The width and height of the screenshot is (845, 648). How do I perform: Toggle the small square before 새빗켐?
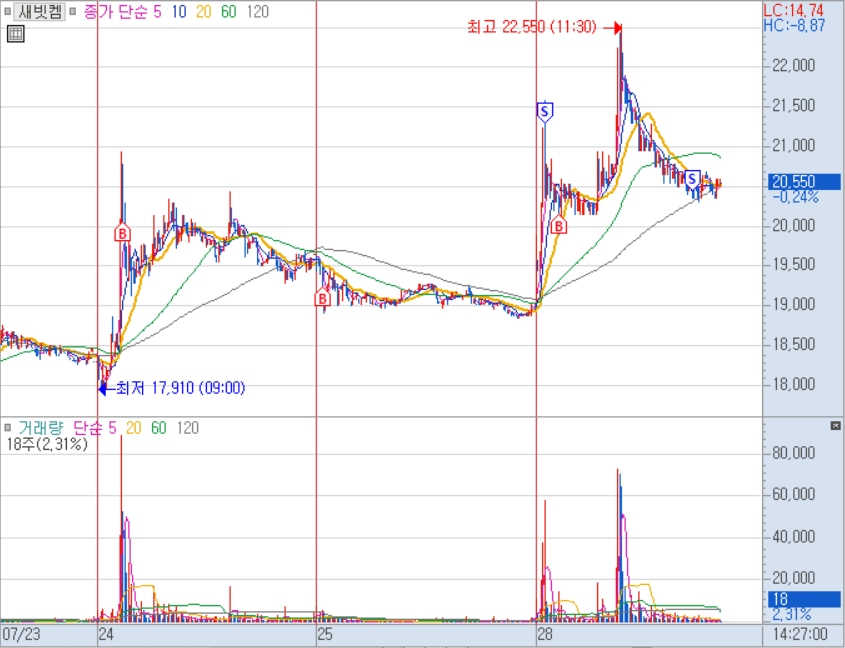click(7, 11)
